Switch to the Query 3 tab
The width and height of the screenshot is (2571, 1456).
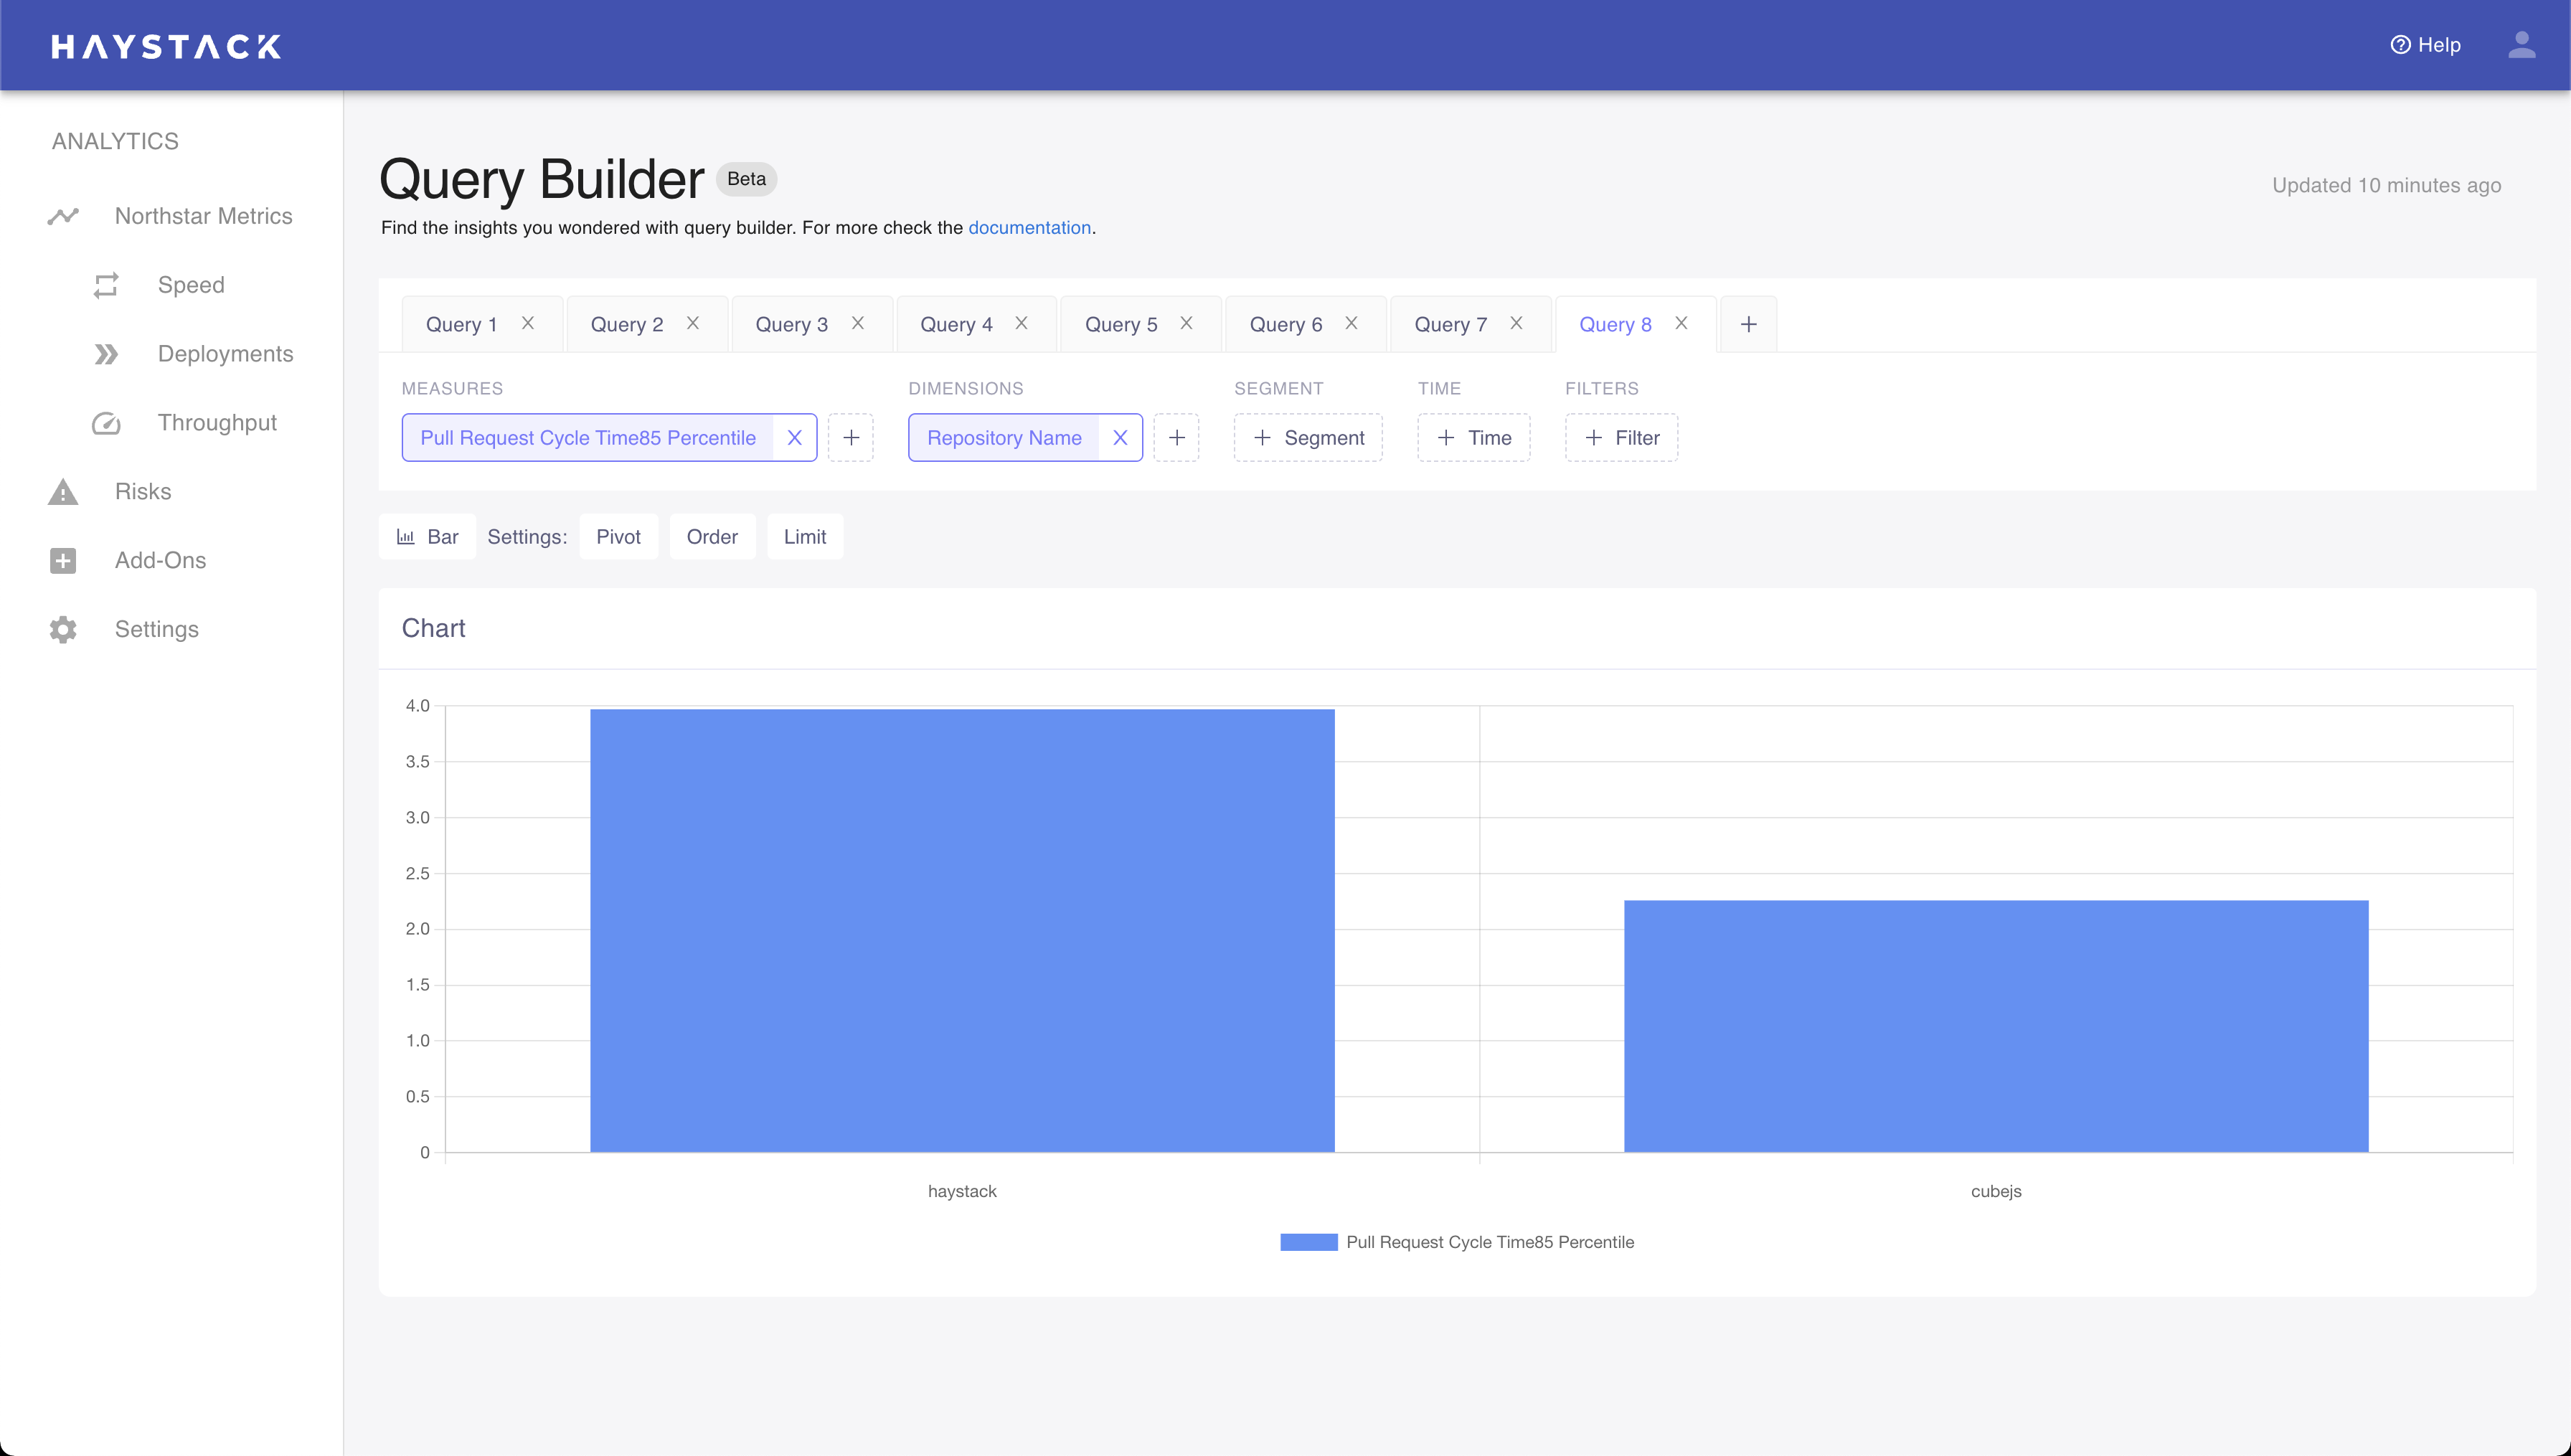pos(791,324)
